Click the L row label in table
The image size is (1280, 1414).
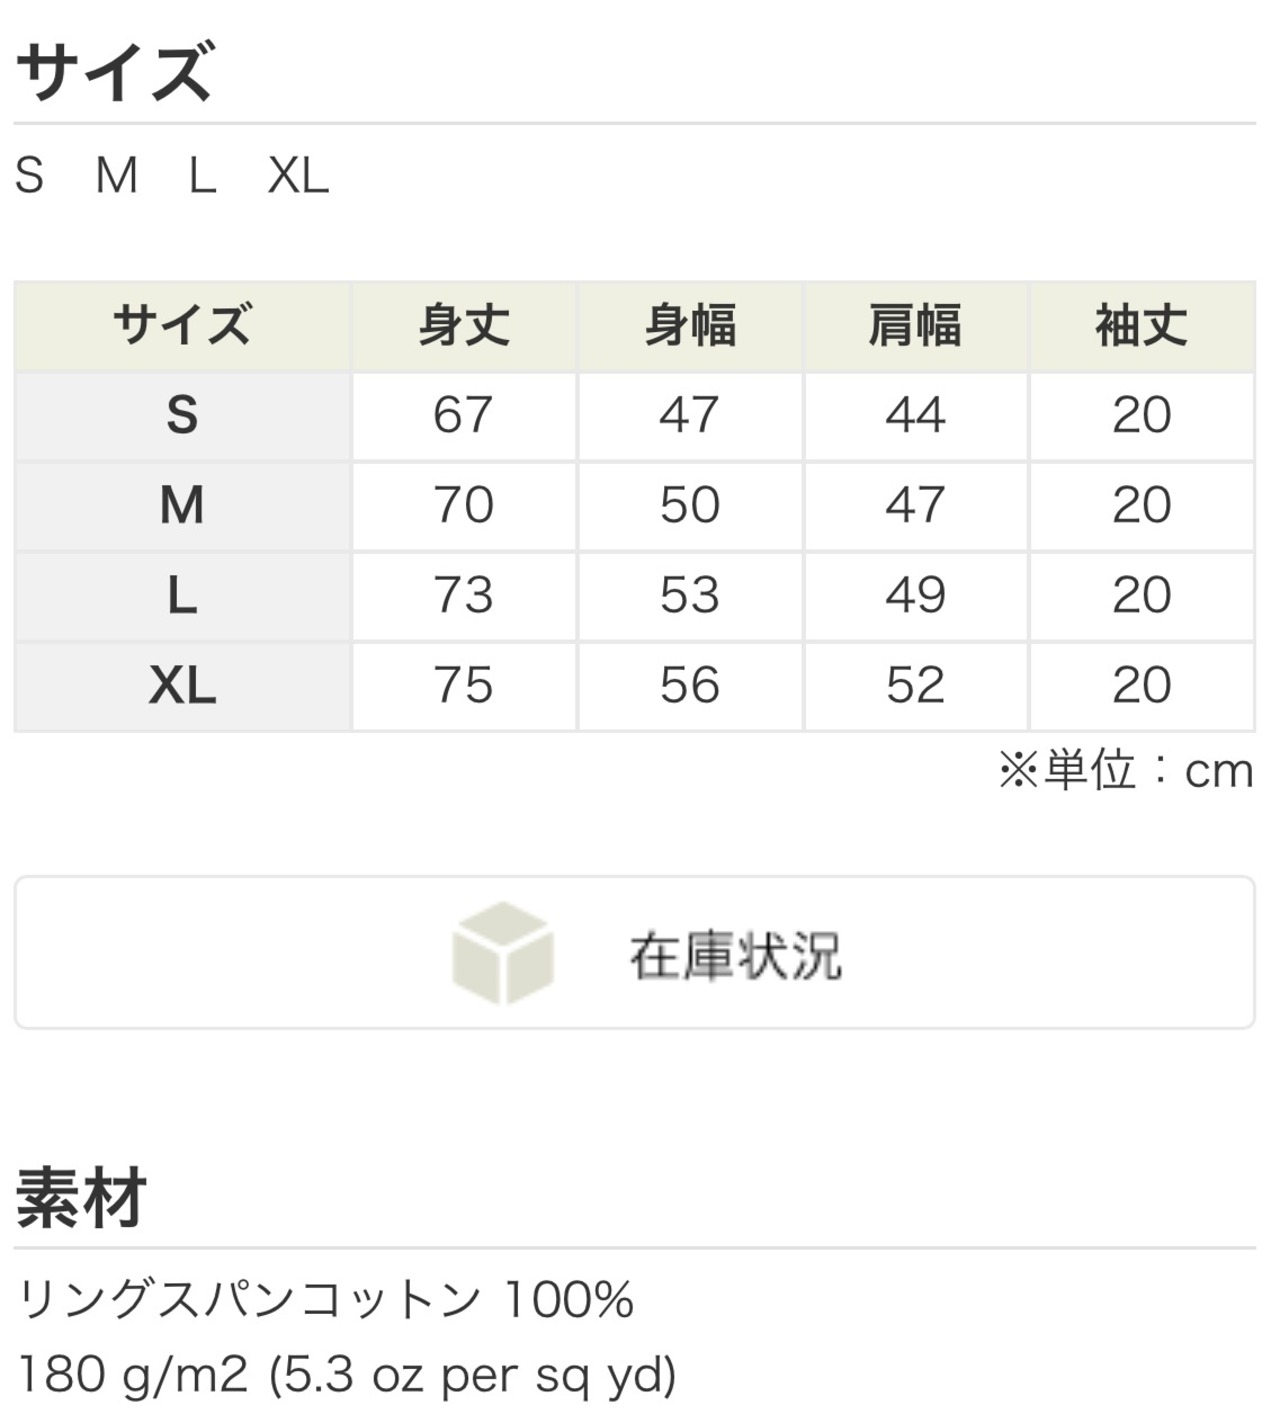pos(182,596)
